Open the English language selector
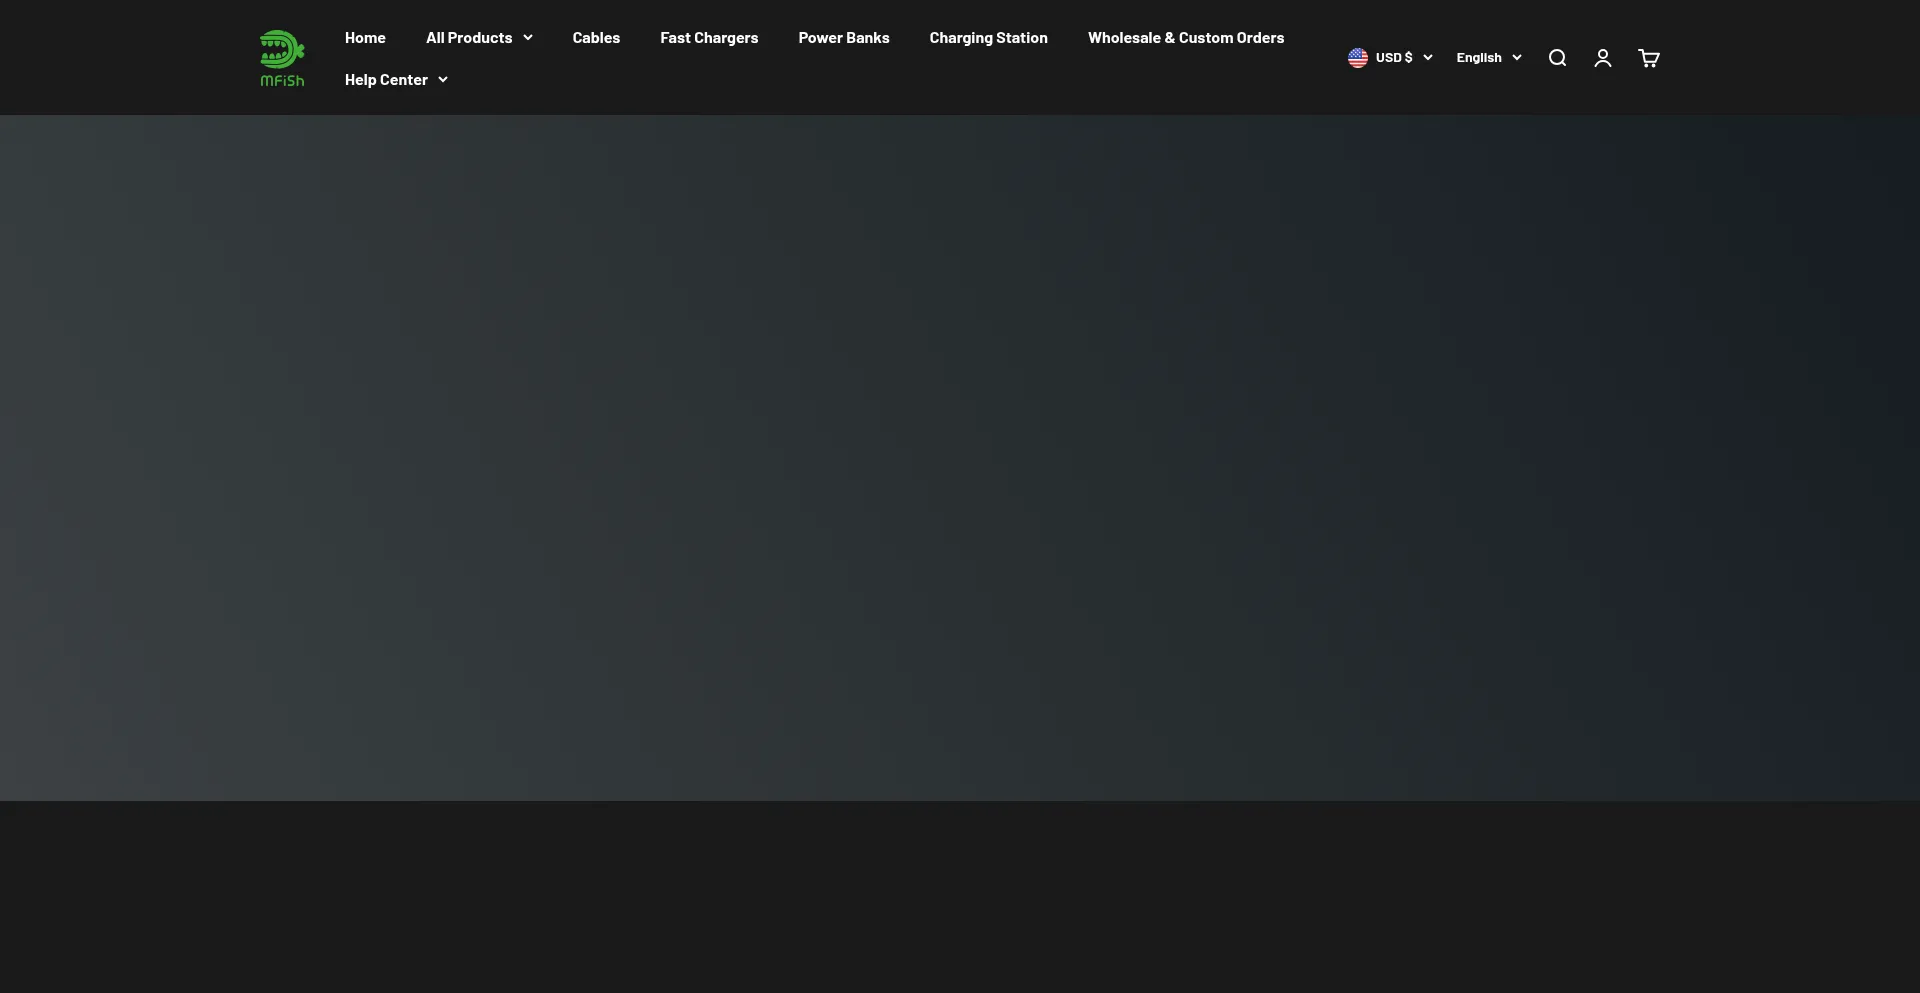This screenshot has height=993, width=1920. [1479, 58]
